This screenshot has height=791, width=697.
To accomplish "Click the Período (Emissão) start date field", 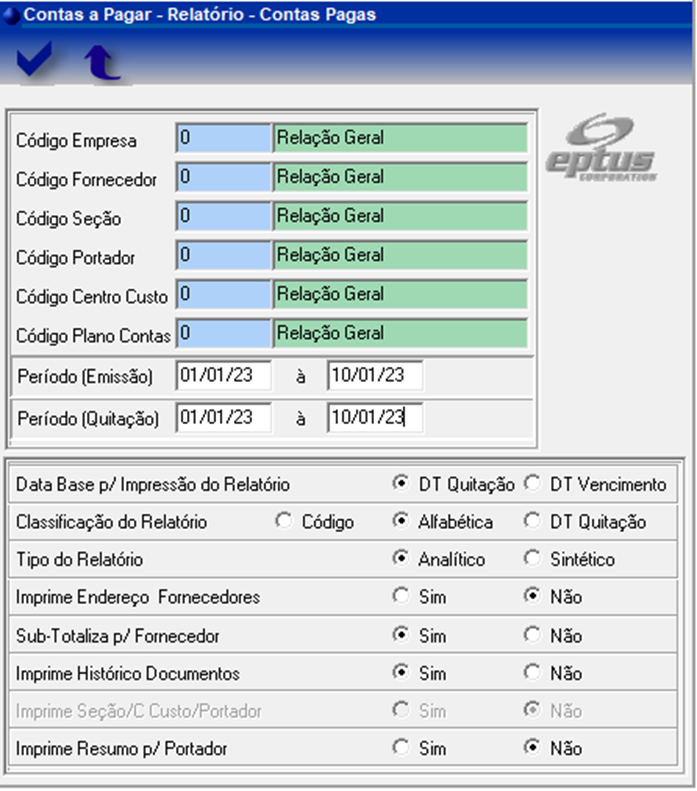I will [x=223, y=375].
